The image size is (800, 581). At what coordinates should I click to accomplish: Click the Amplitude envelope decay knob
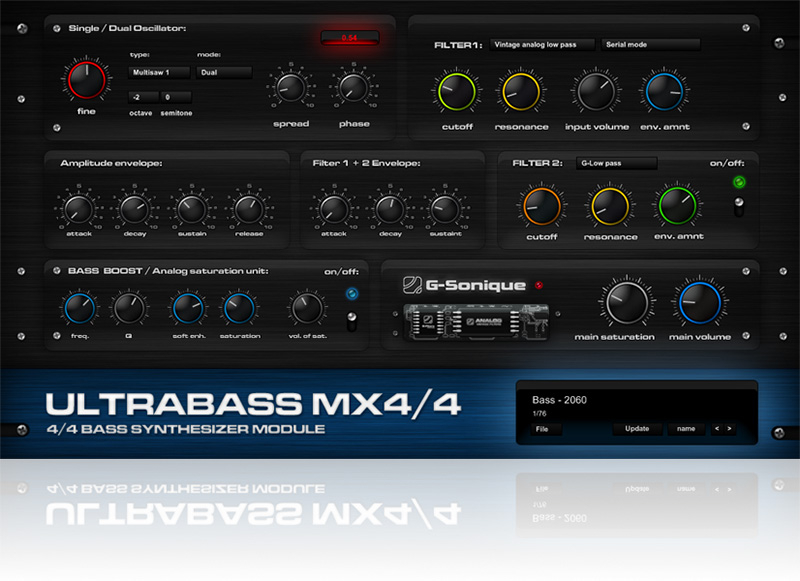tap(135, 209)
